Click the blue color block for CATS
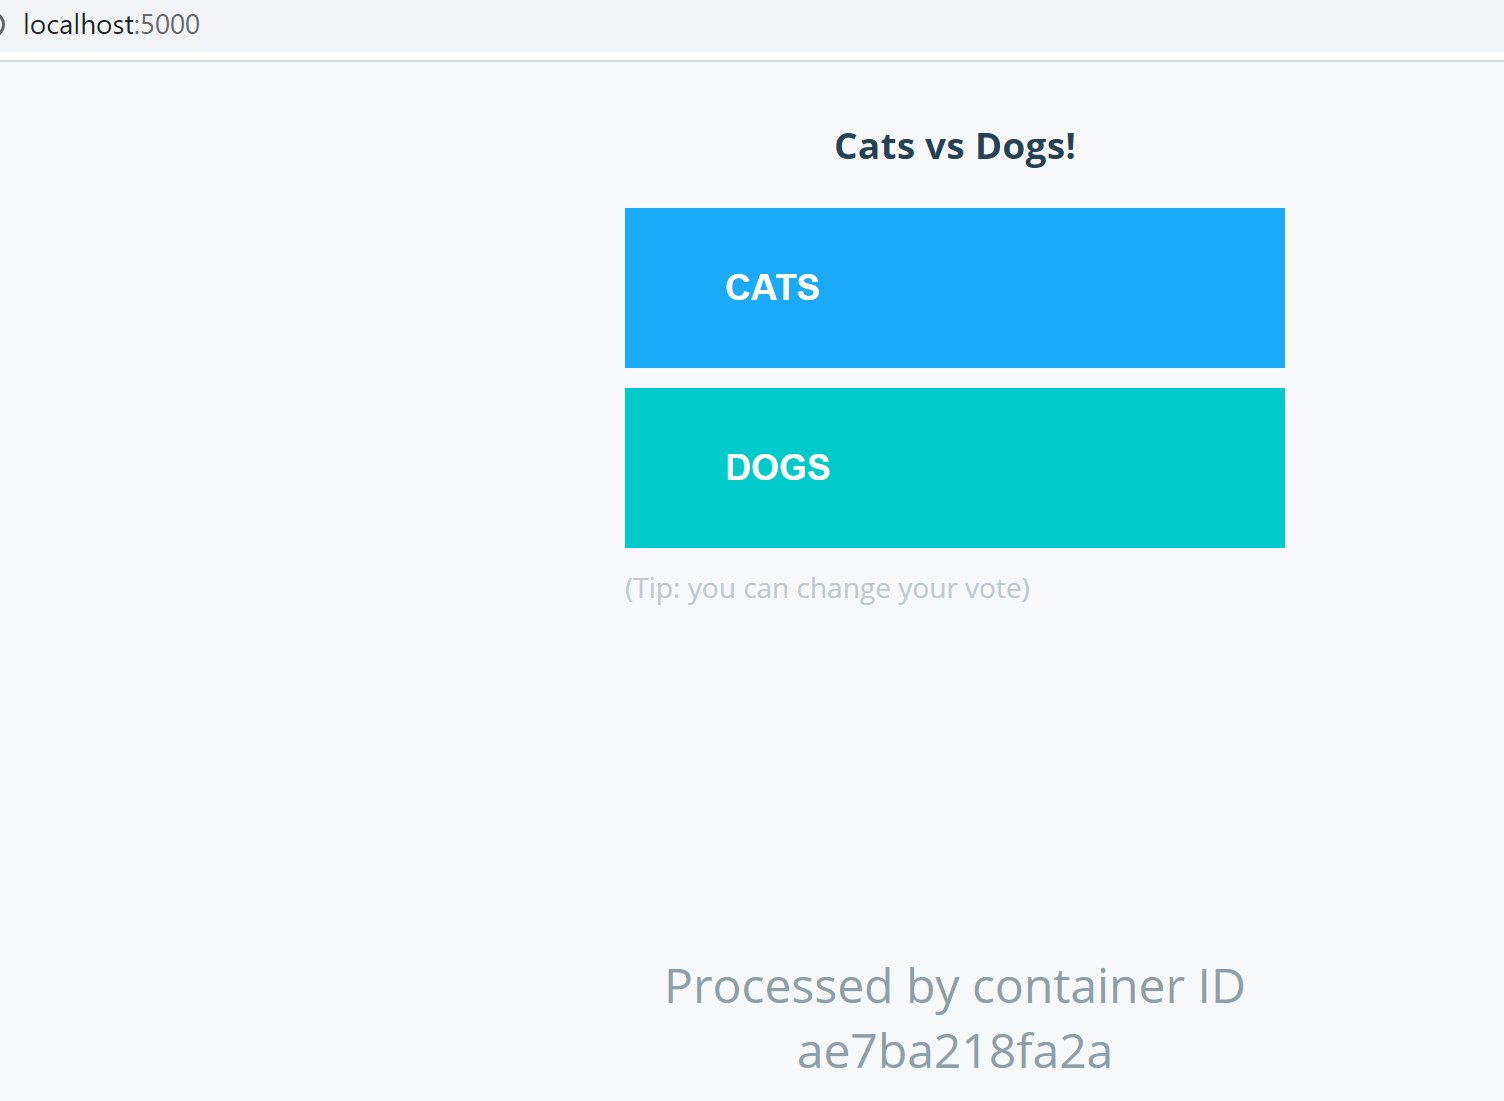Screen dimensions: 1504x1101 [1100, 288]
